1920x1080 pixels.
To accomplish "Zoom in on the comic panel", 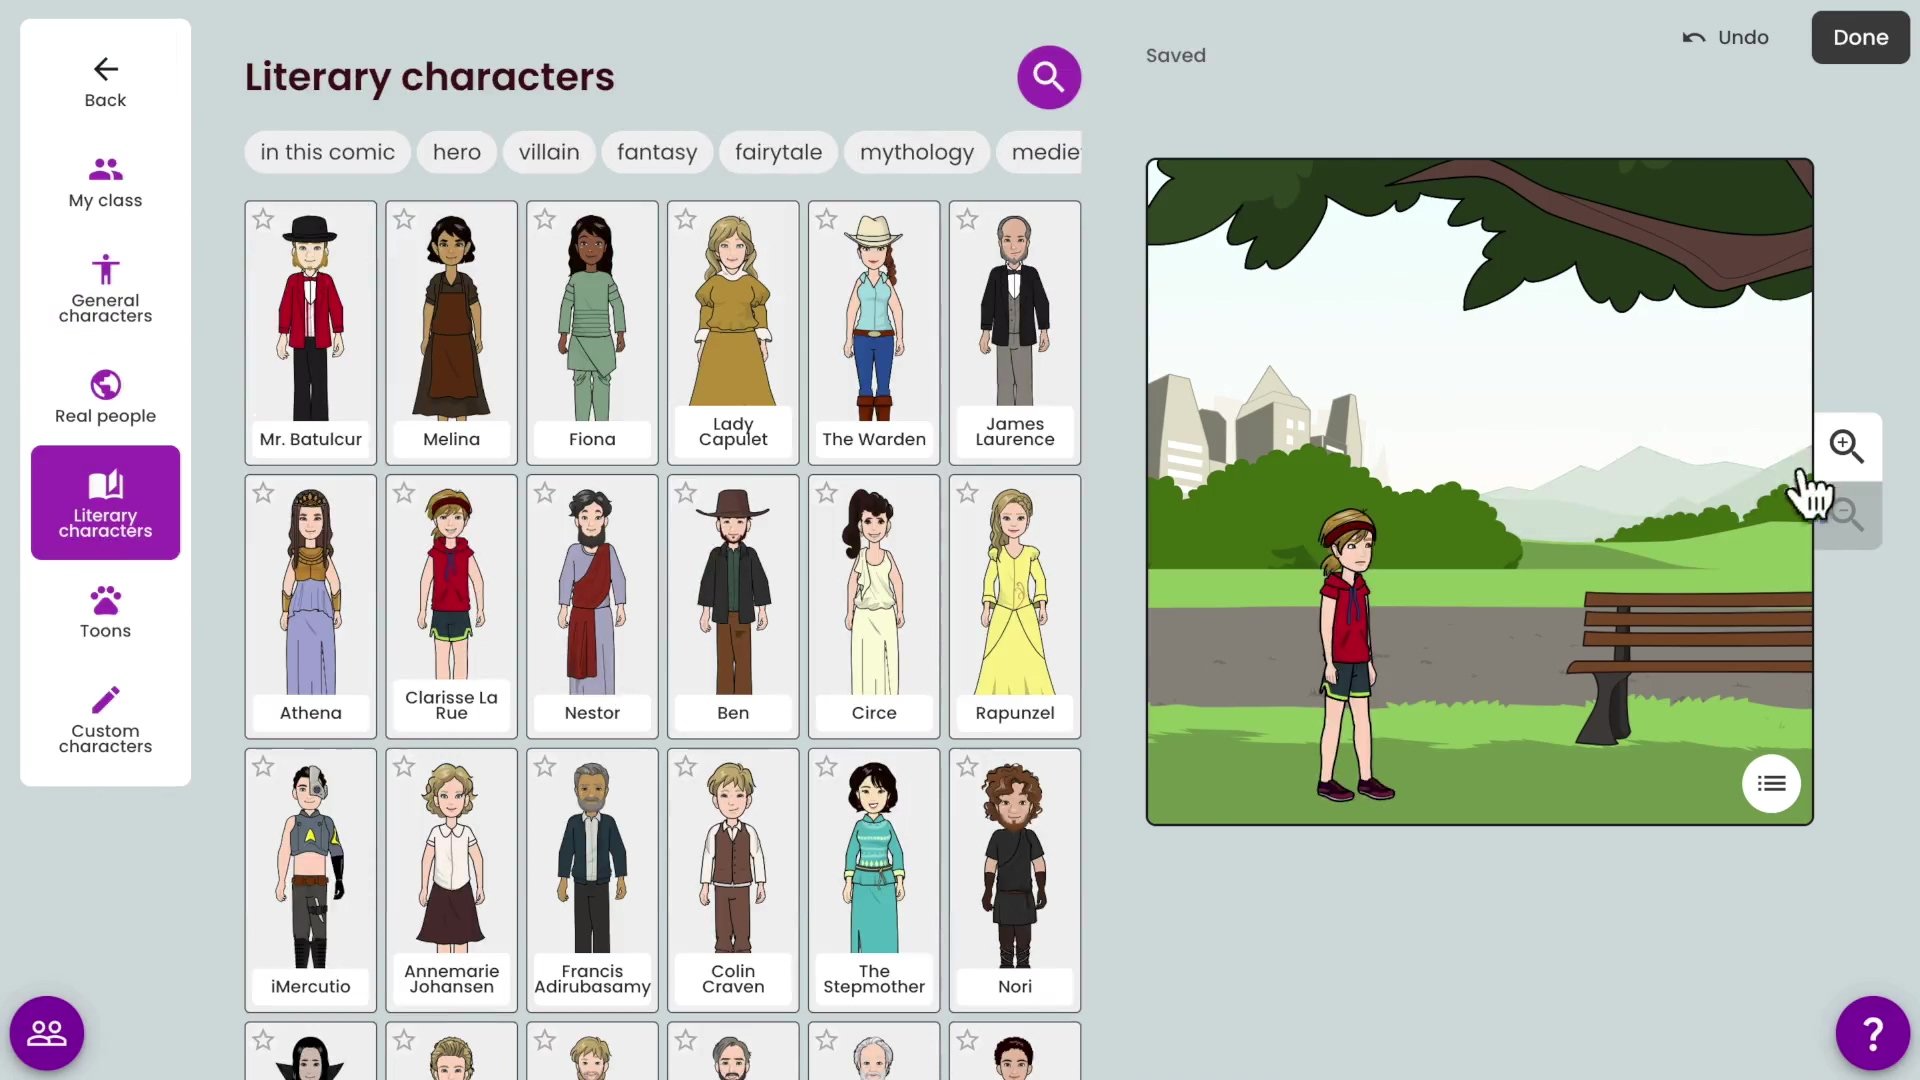I will pos(1846,446).
